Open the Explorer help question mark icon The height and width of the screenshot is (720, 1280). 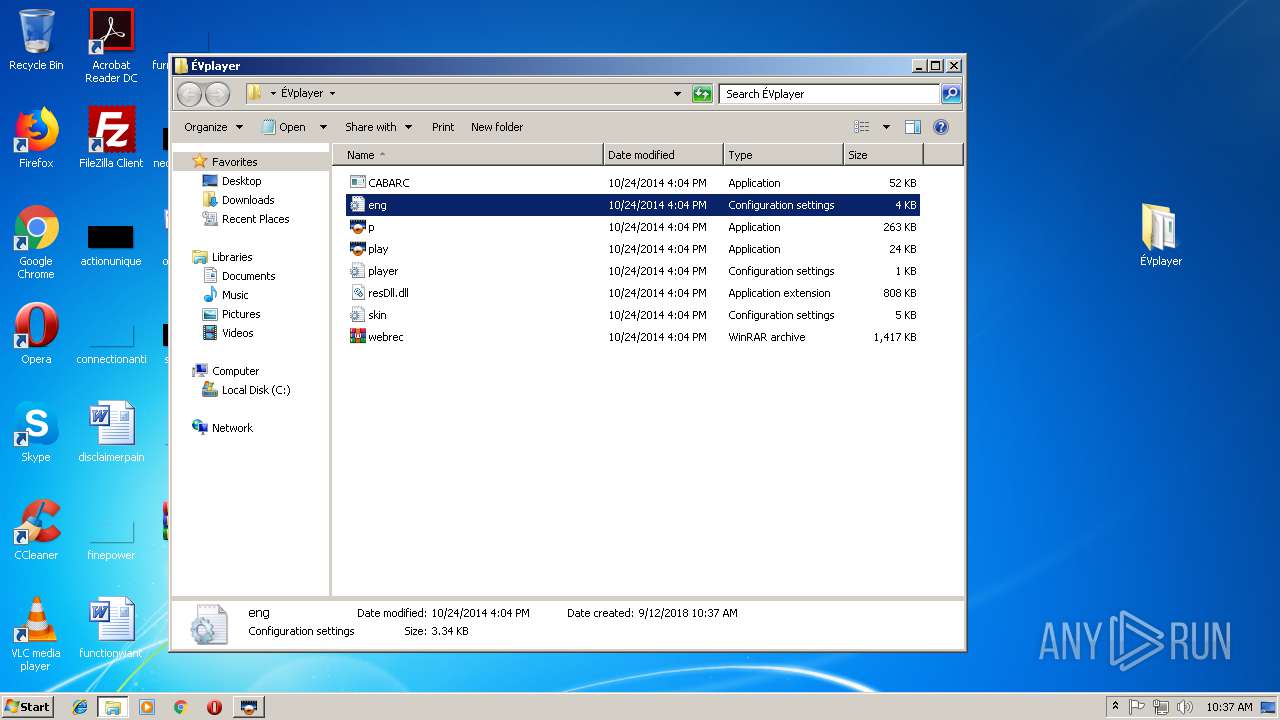[940, 127]
